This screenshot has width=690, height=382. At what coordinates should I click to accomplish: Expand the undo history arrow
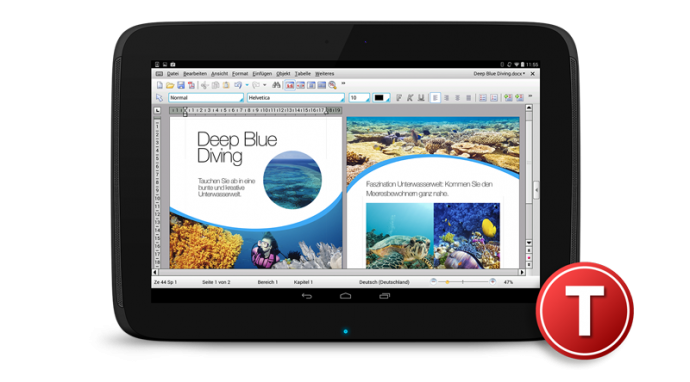(x=247, y=85)
